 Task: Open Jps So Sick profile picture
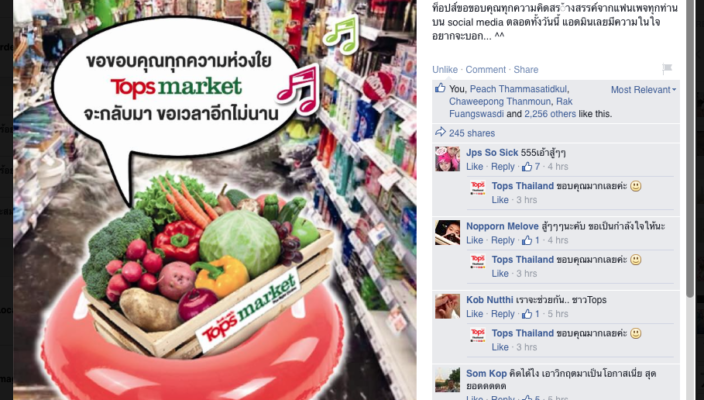447,158
